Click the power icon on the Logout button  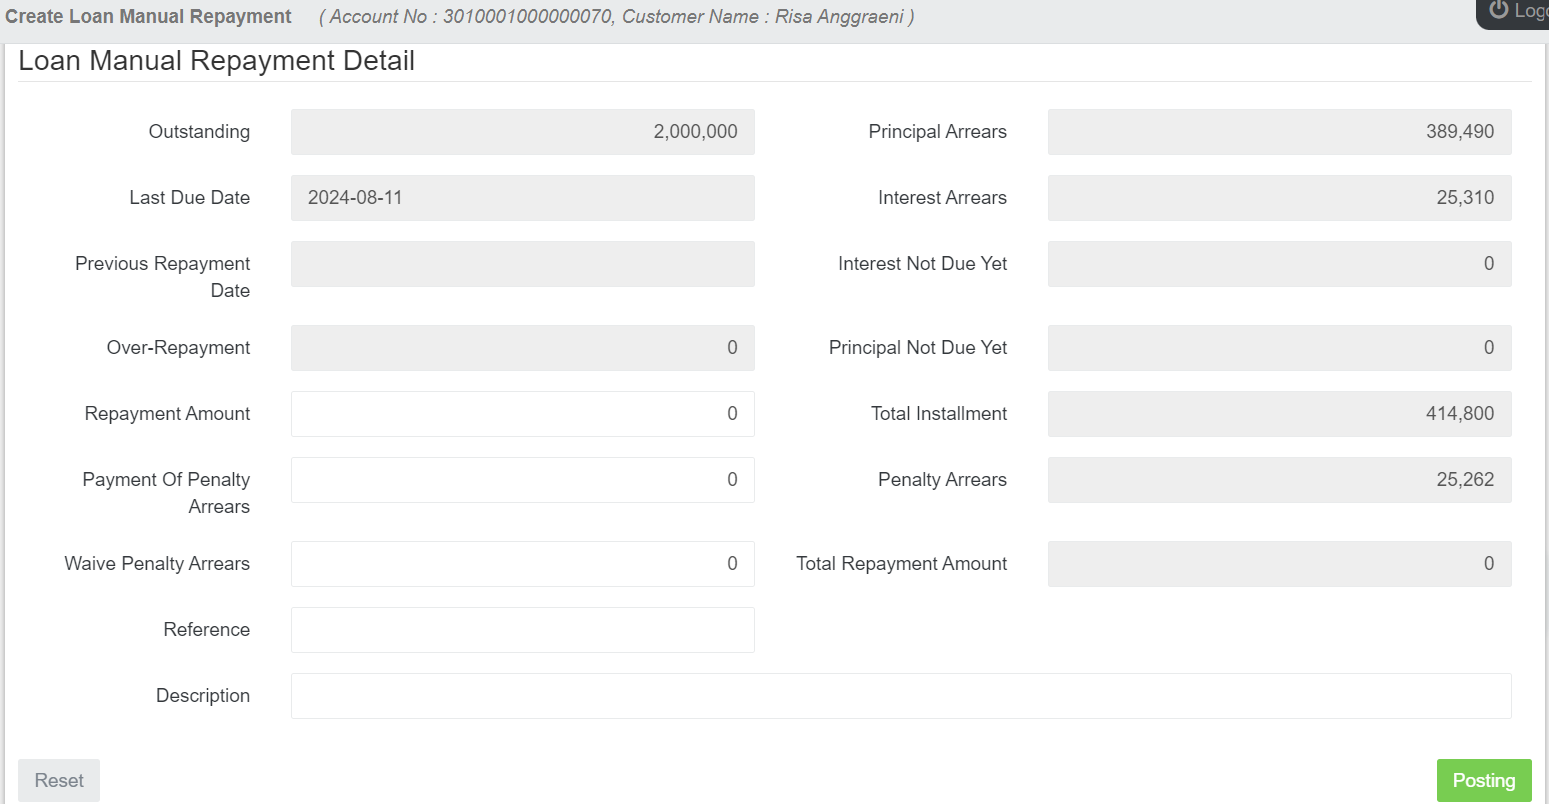point(1499,10)
